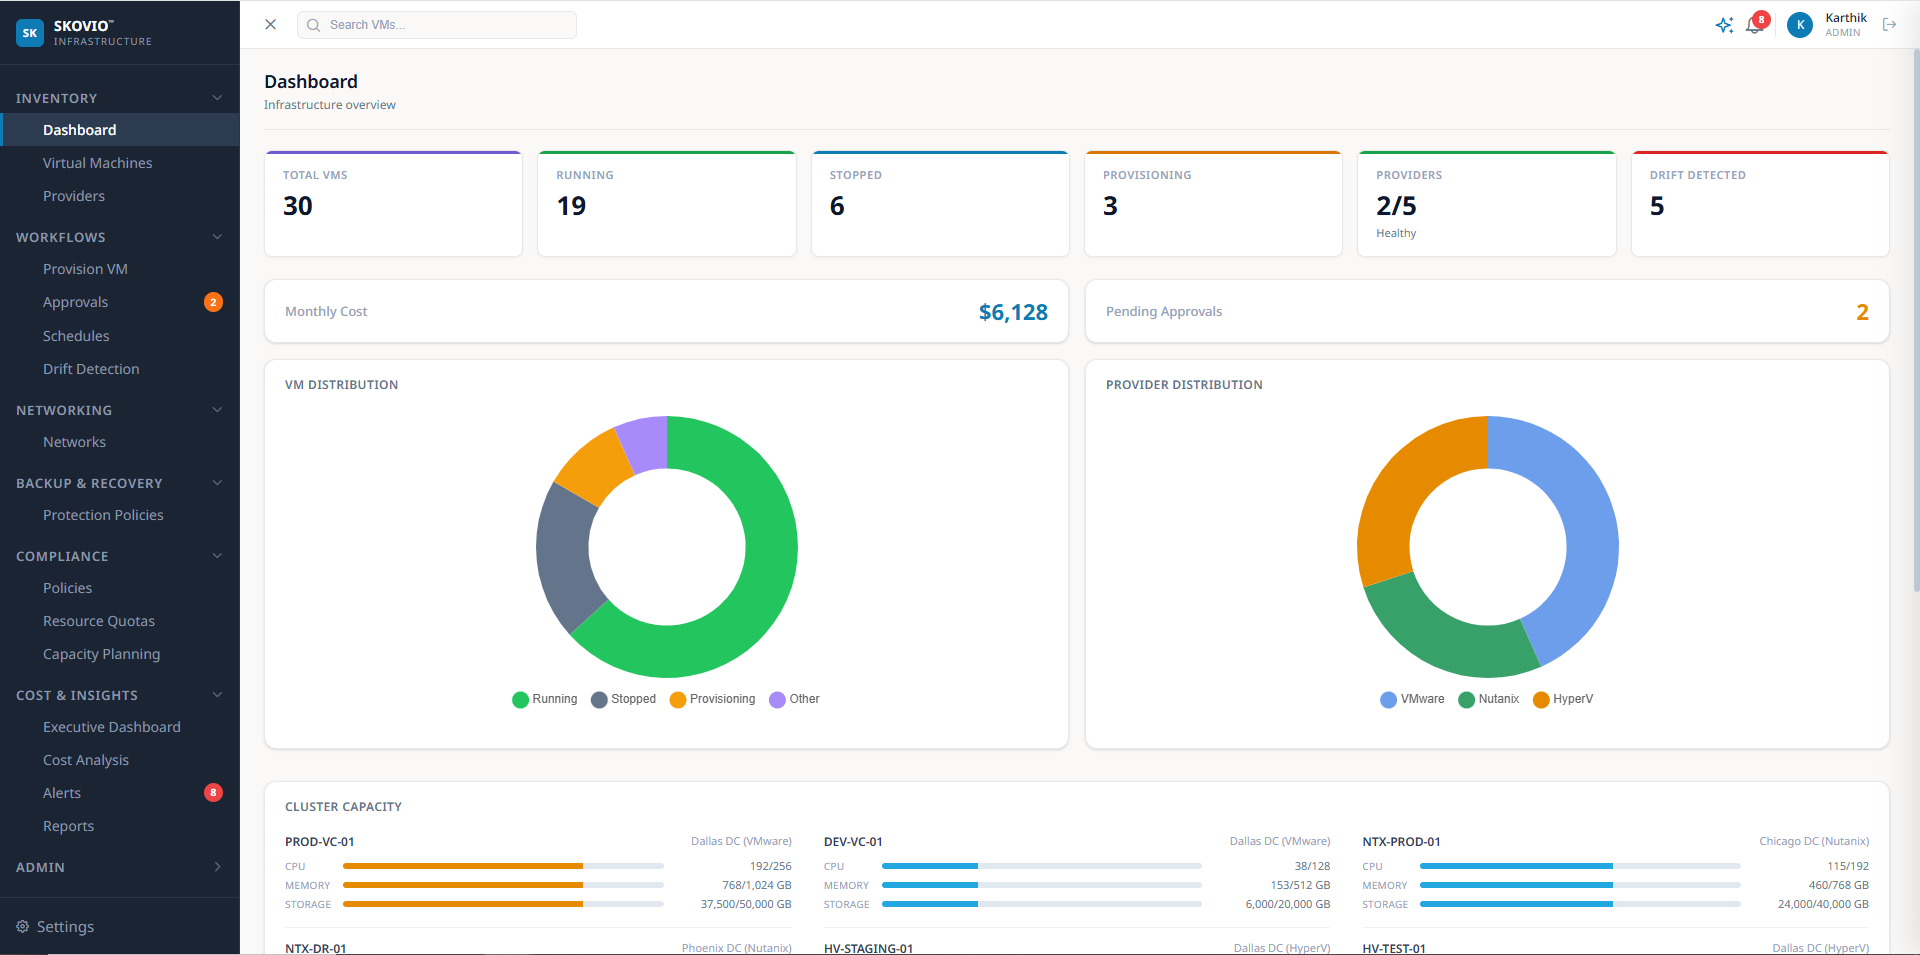
Task: Click the page vertical scrollbar
Action: [x=1915, y=320]
